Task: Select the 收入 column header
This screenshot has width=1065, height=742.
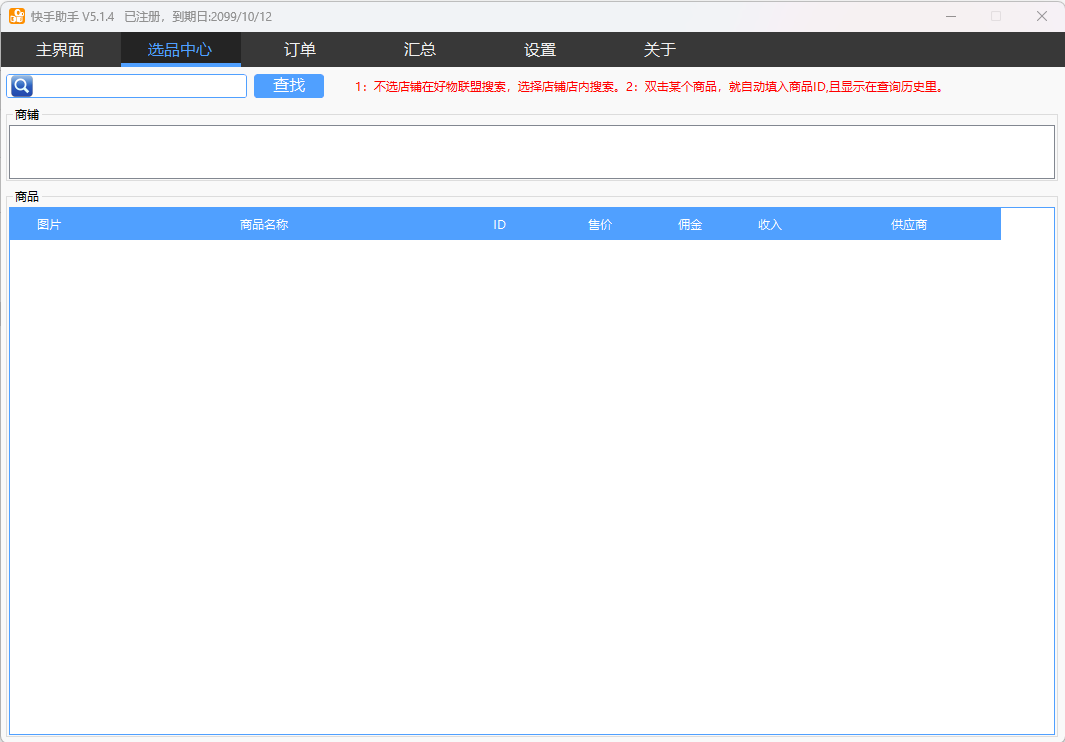Action: point(770,225)
